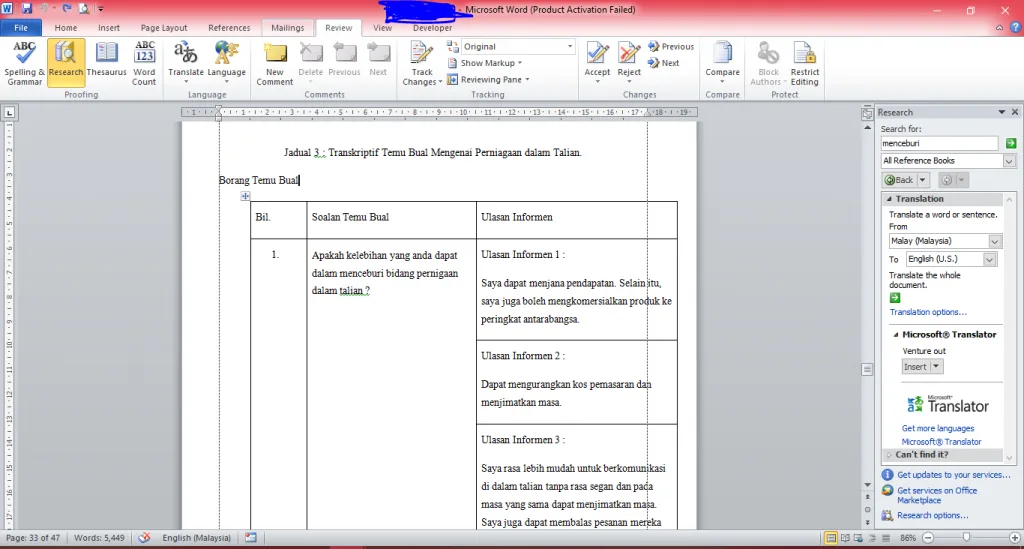Switch to the References tab

point(229,28)
